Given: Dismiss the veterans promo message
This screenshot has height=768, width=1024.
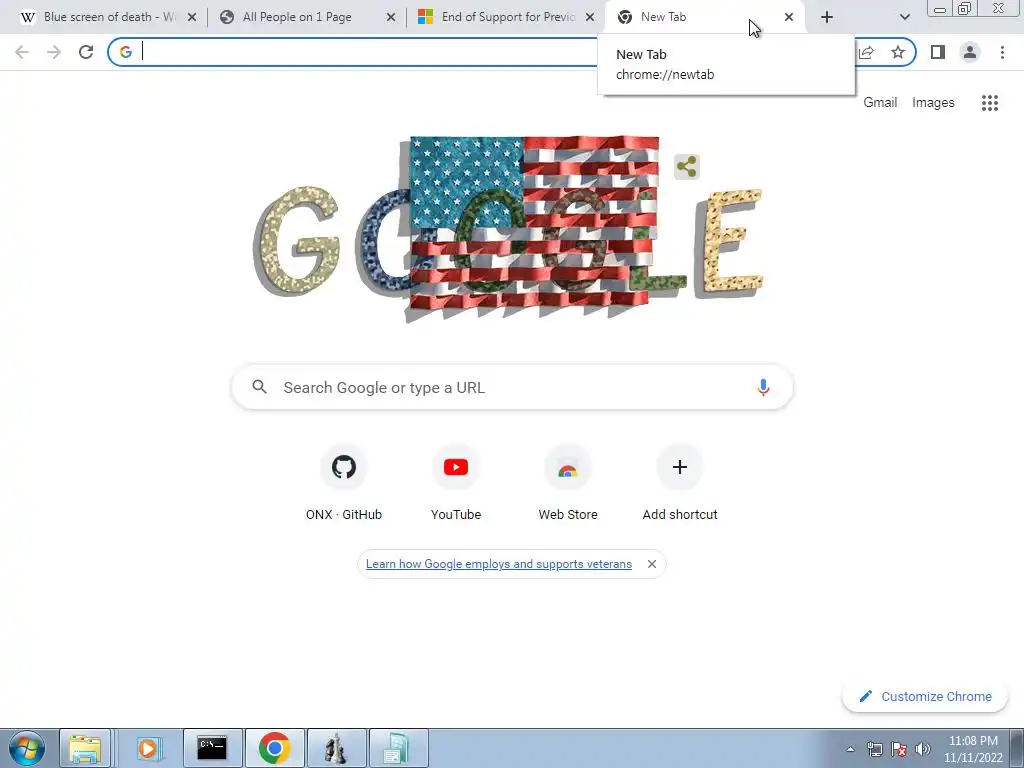Looking at the screenshot, I should [652, 564].
